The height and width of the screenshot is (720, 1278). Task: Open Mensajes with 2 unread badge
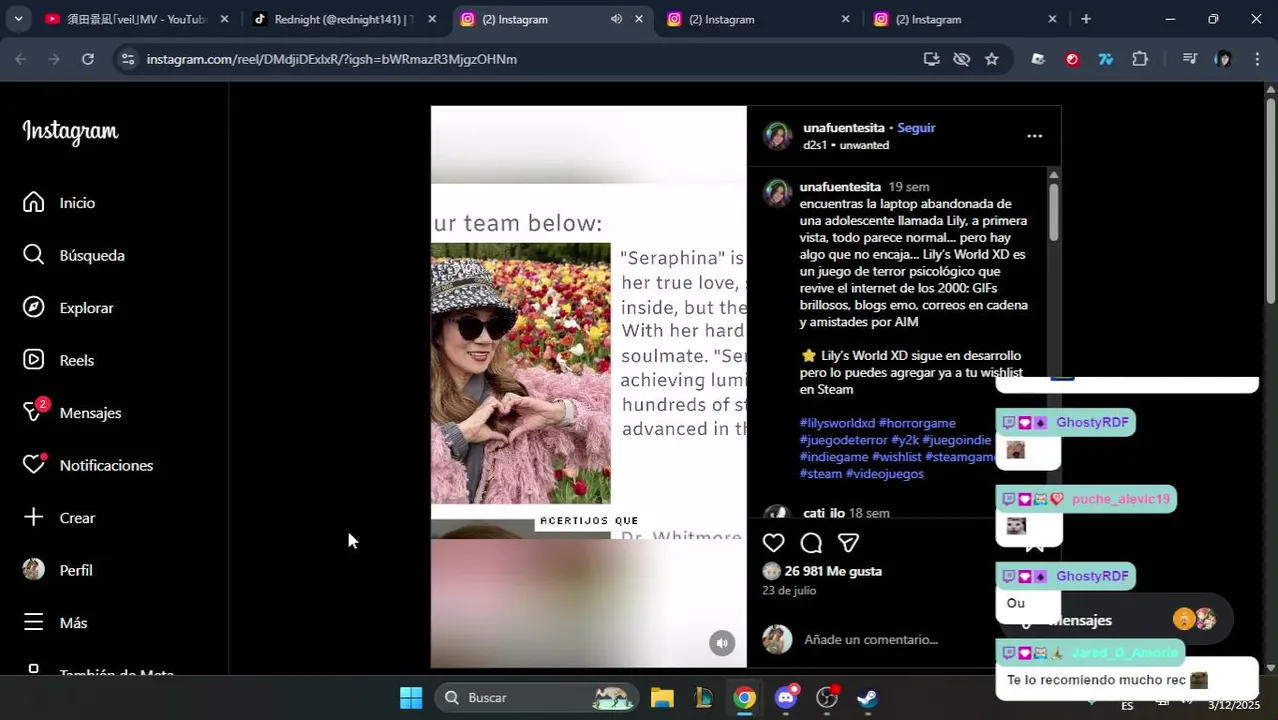[x=34, y=412]
